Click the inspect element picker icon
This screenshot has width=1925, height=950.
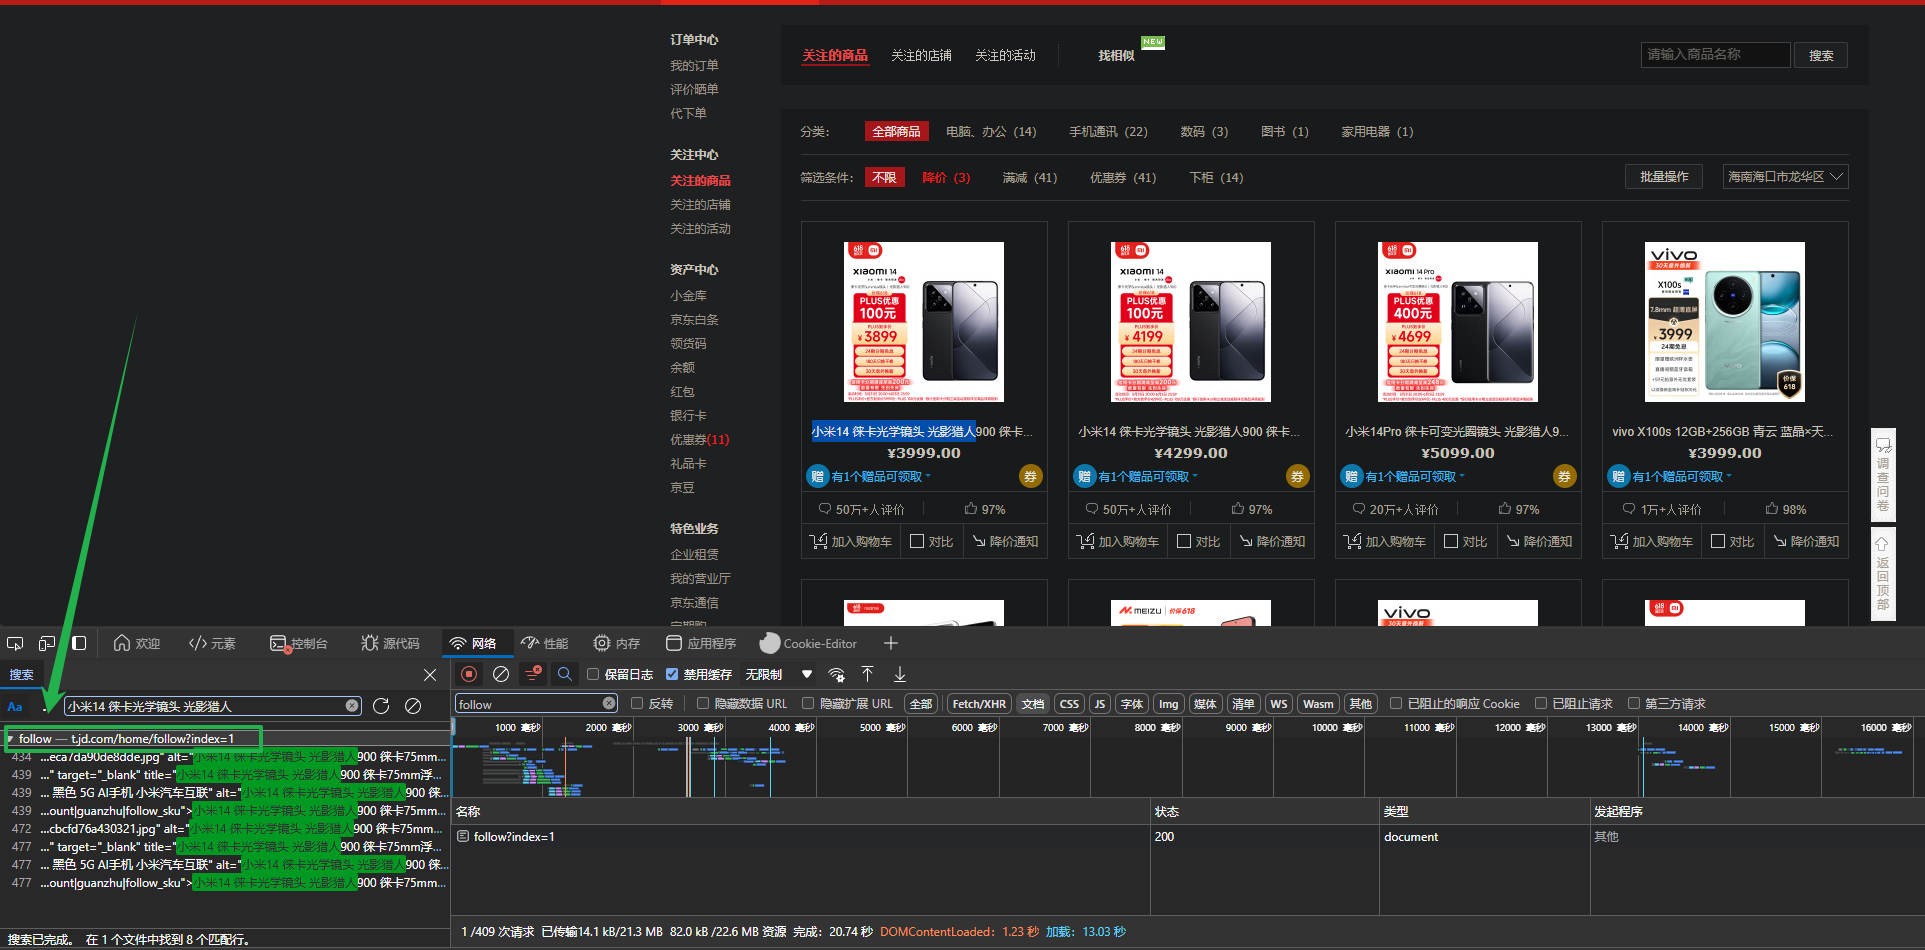coord(15,643)
